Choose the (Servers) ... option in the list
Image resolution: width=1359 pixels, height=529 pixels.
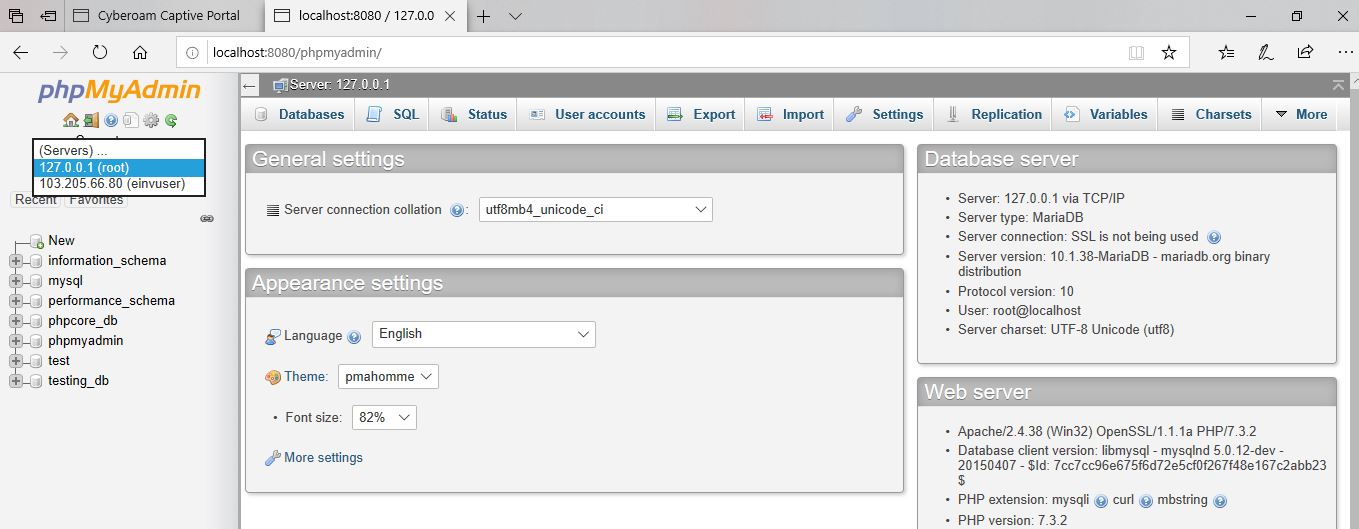tap(119, 150)
